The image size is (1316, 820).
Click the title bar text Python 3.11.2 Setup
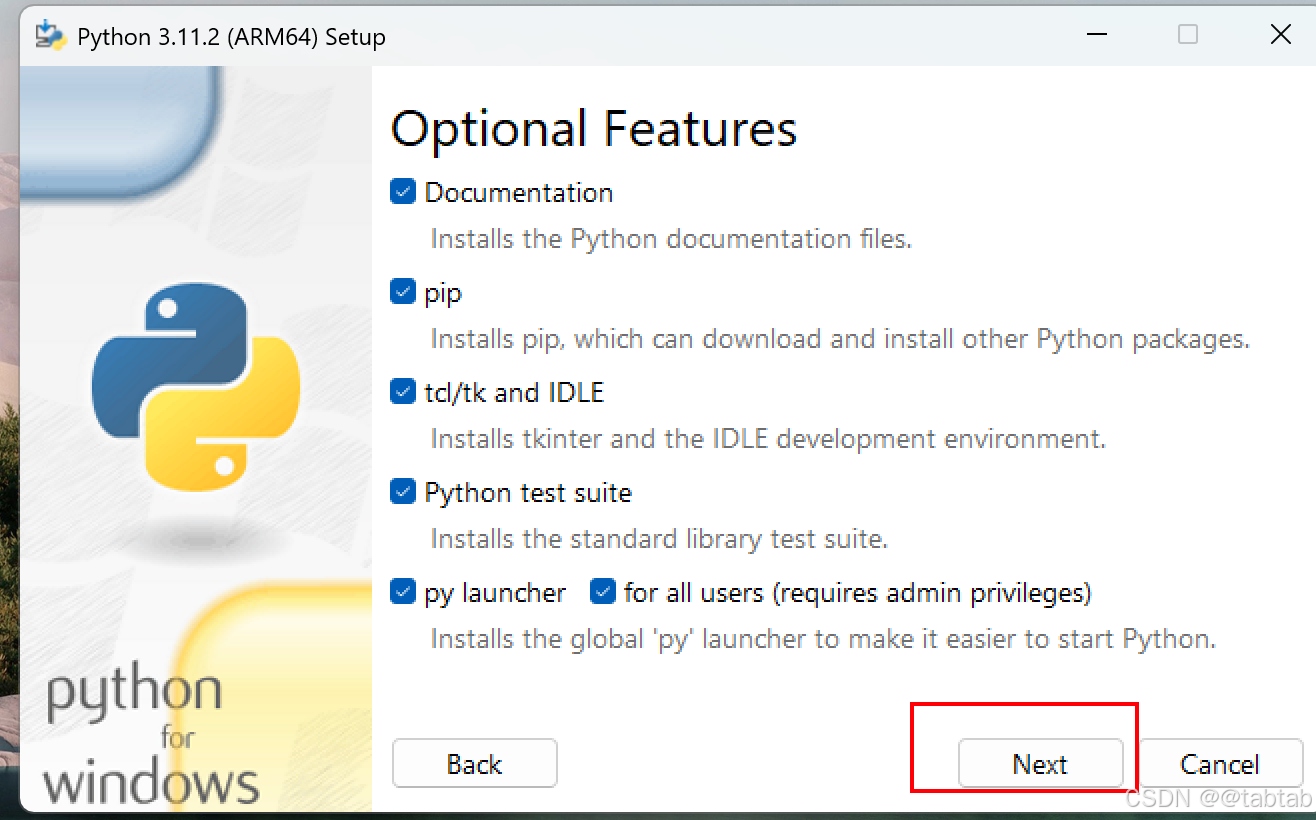[231, 37]
